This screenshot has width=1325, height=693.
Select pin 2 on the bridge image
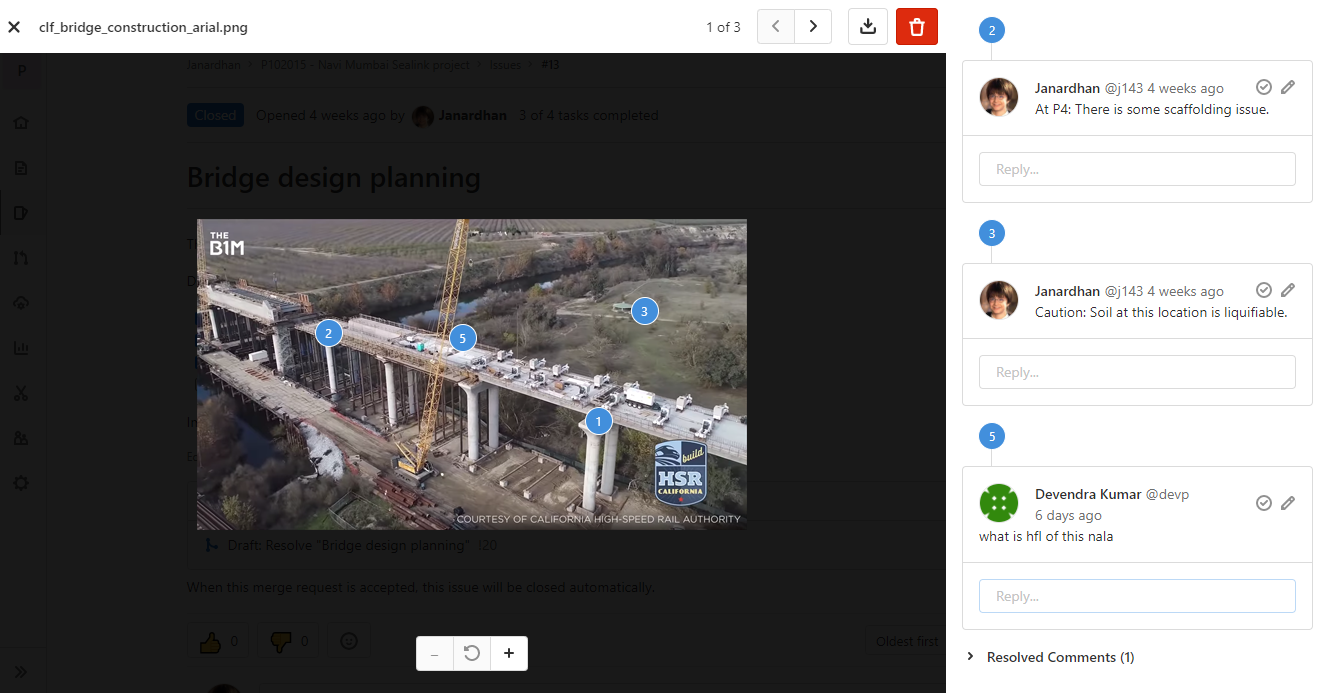tap(329, 333)
